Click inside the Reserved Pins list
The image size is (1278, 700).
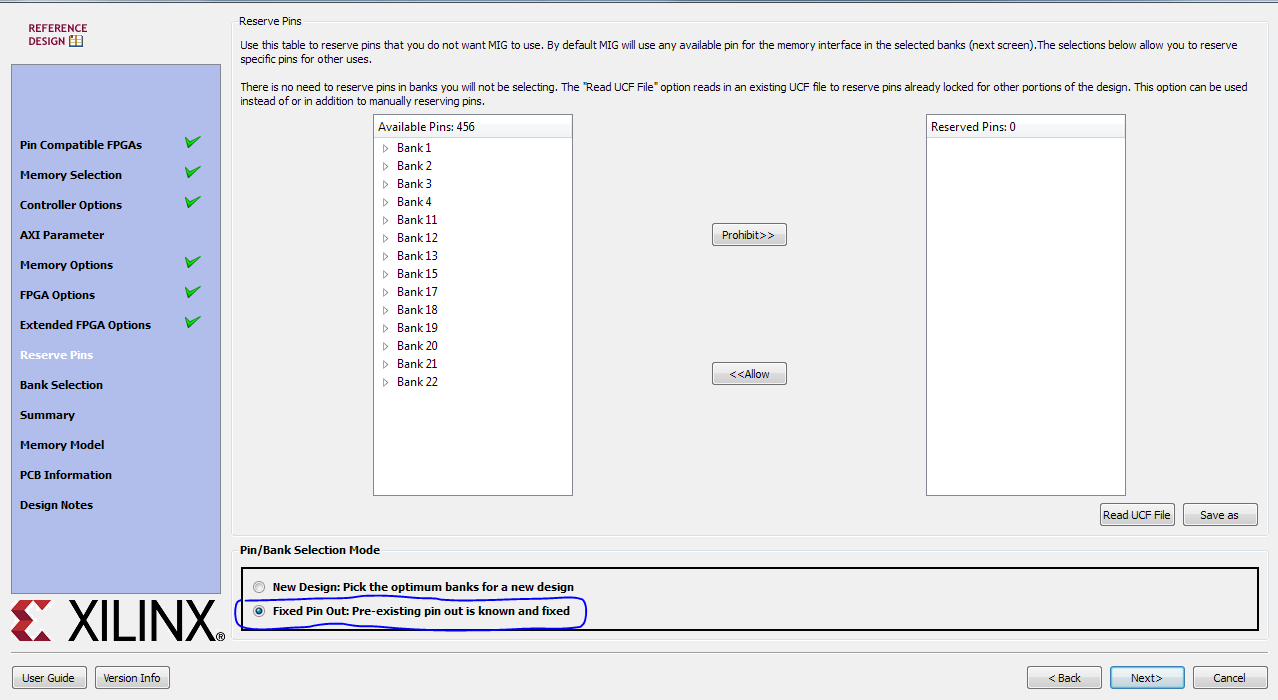1026,315
